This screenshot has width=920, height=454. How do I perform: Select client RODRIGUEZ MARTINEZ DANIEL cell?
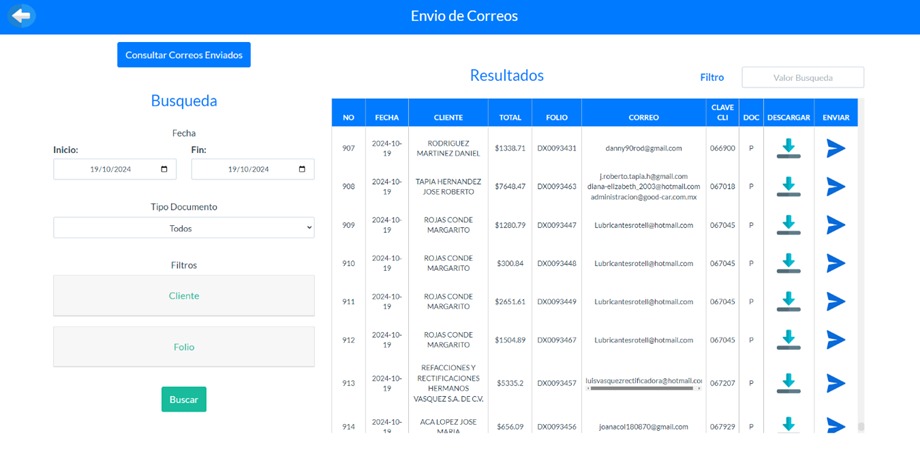(448, 148)
